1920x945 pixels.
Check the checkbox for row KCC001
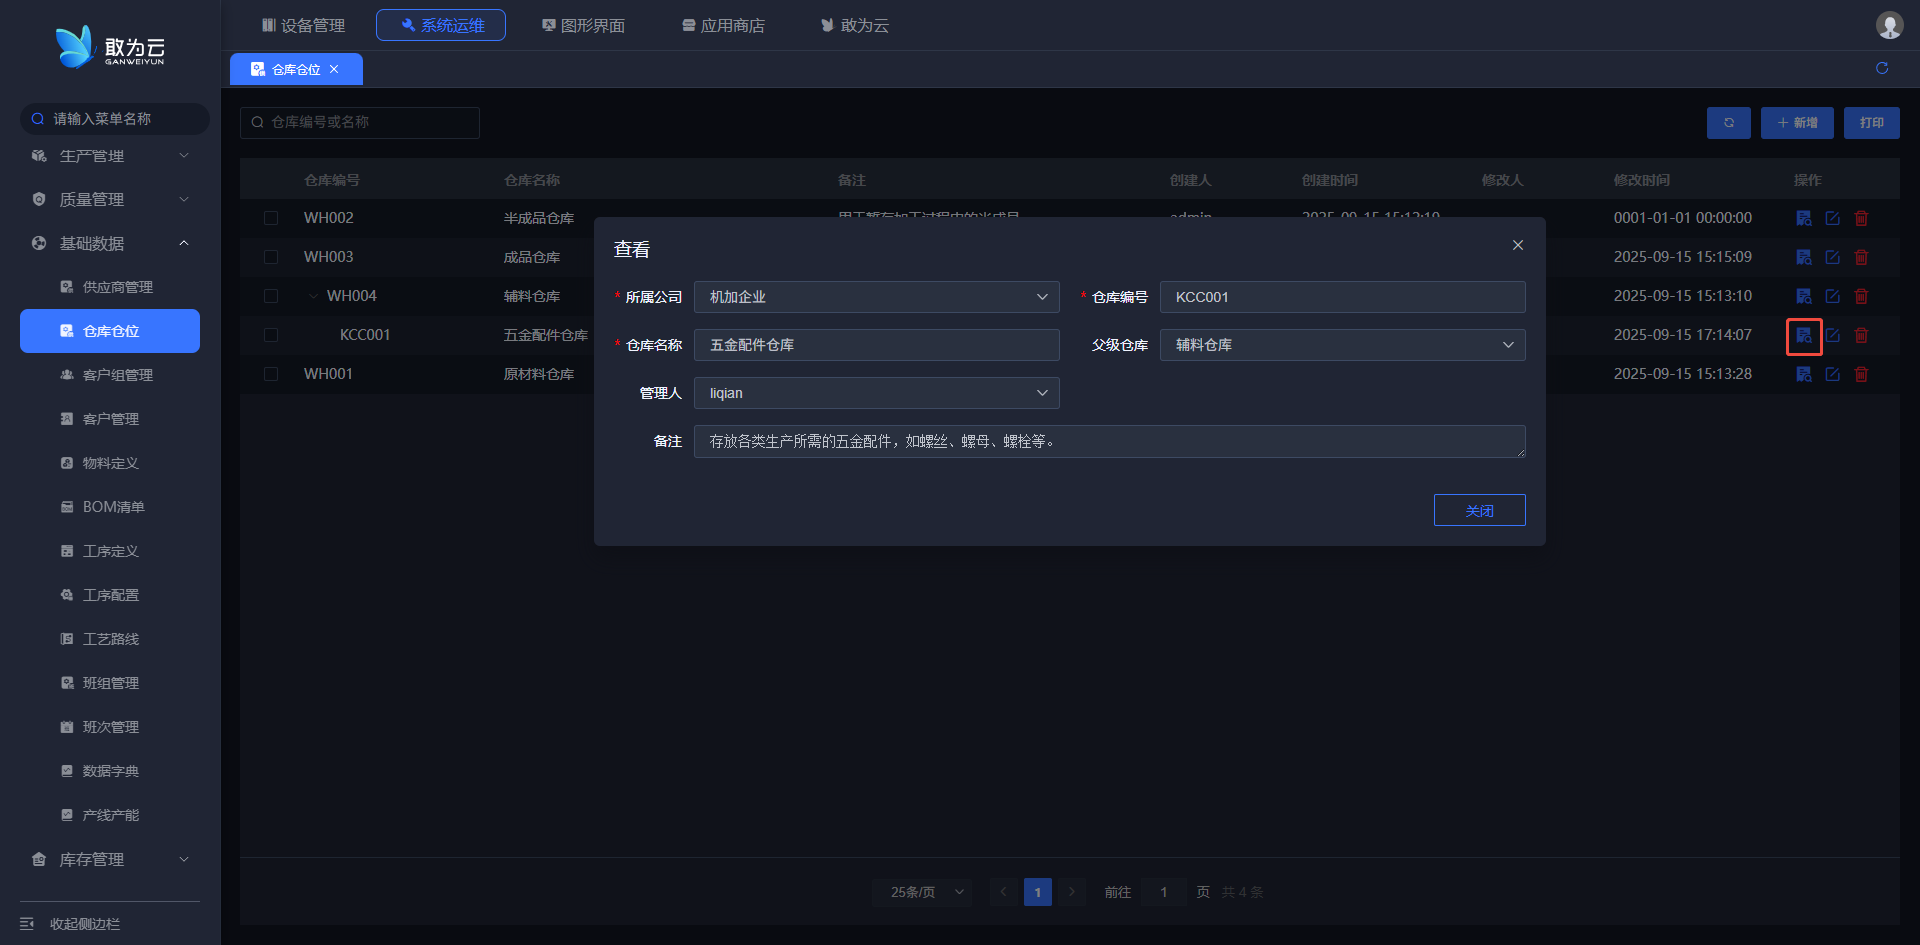(x=271, y=335)
